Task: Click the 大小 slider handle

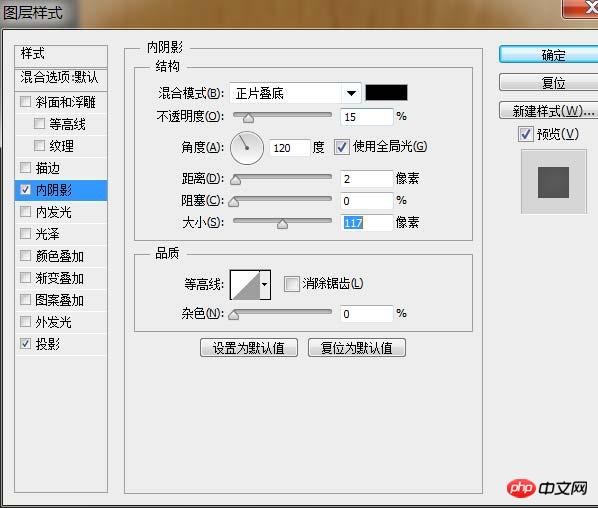Action: [x=282, y=224]
